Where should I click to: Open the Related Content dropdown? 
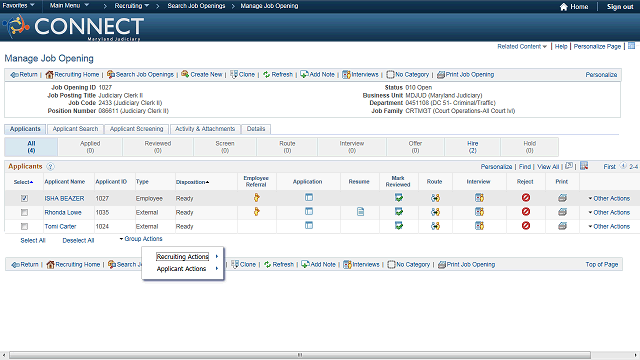coord(522,47)
